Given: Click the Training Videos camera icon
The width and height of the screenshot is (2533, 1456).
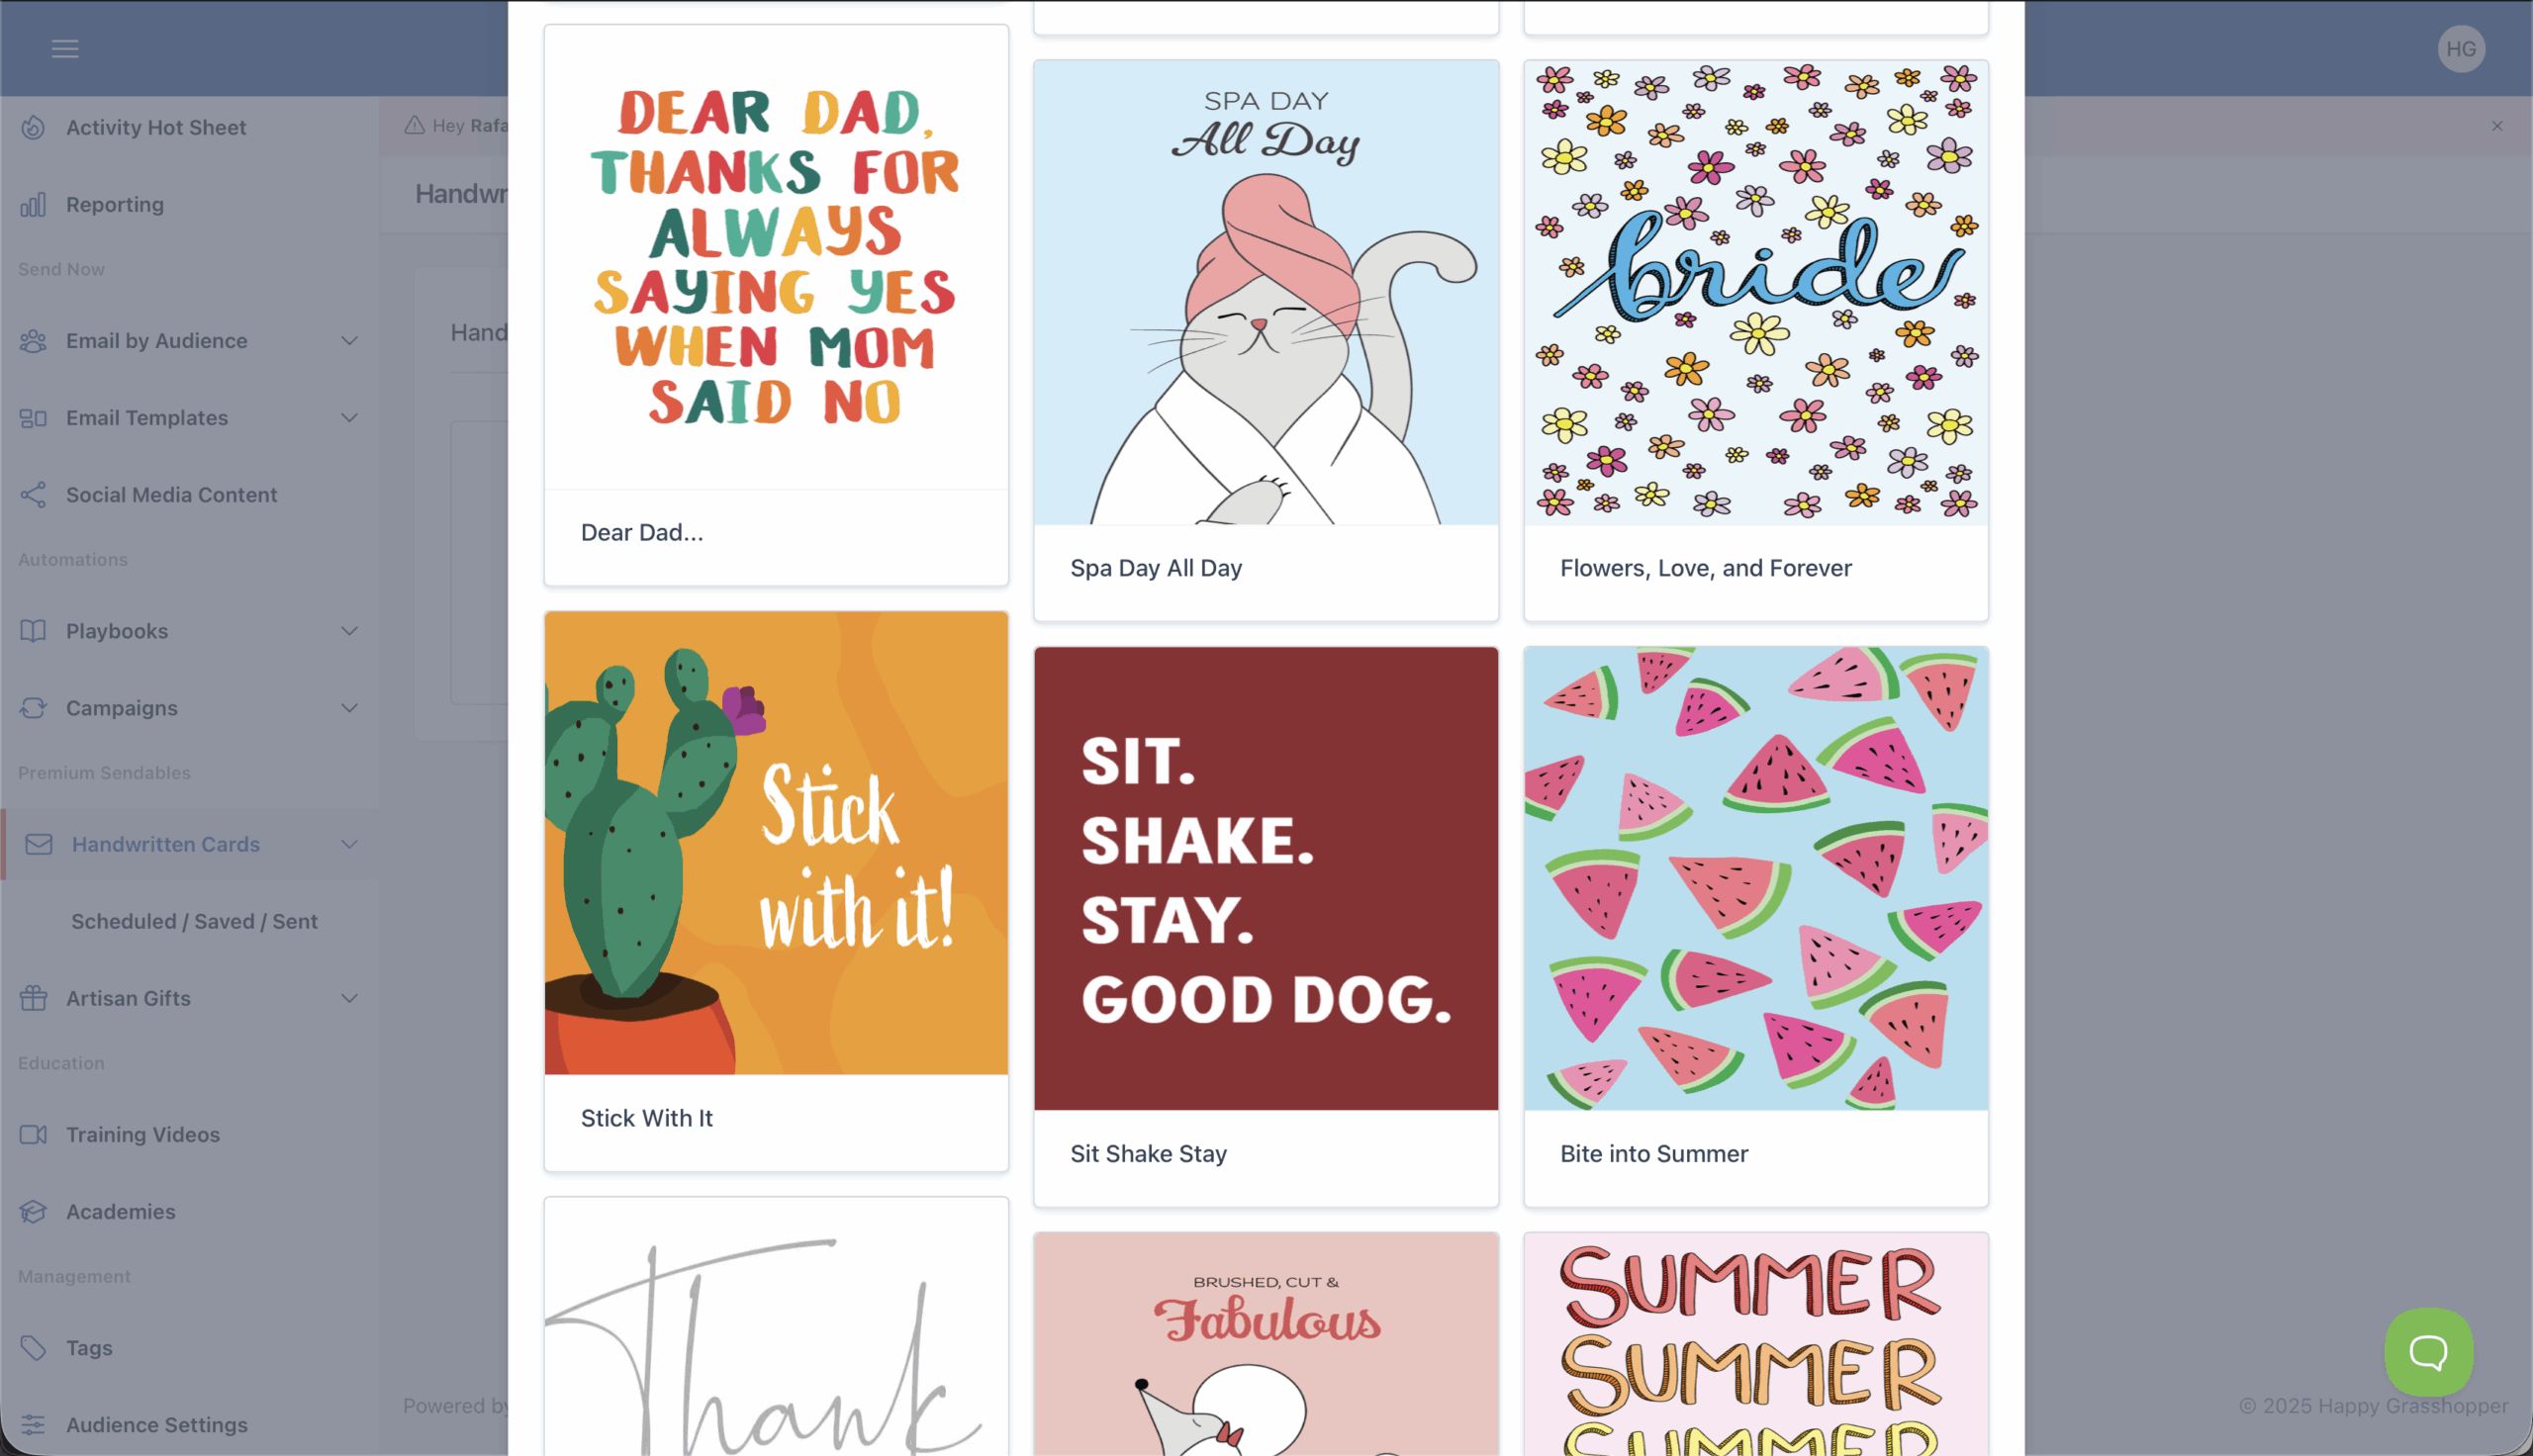Looking at the screenshot, I should point(33,1134).
